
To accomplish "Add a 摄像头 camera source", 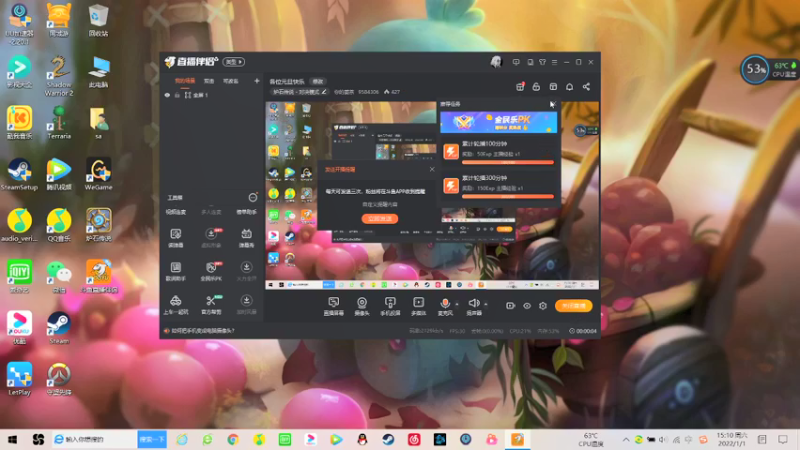I will click(x=362, y=306).
